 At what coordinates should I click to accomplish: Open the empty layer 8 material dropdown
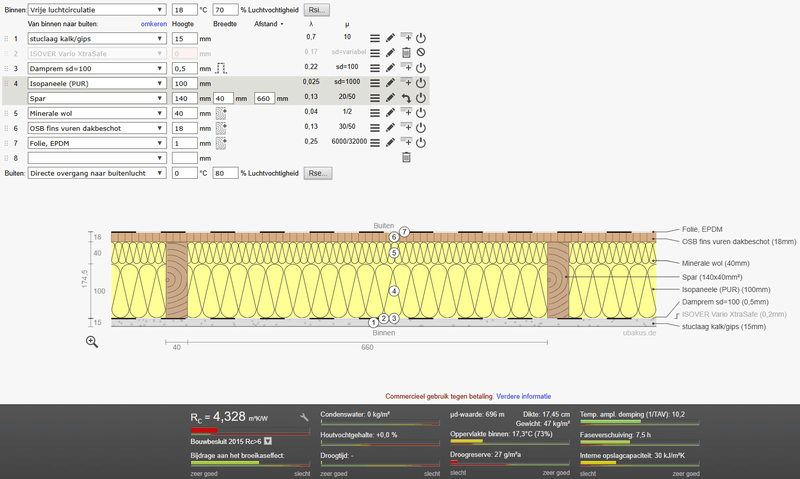pyautogui.click(x=97, y=158)
